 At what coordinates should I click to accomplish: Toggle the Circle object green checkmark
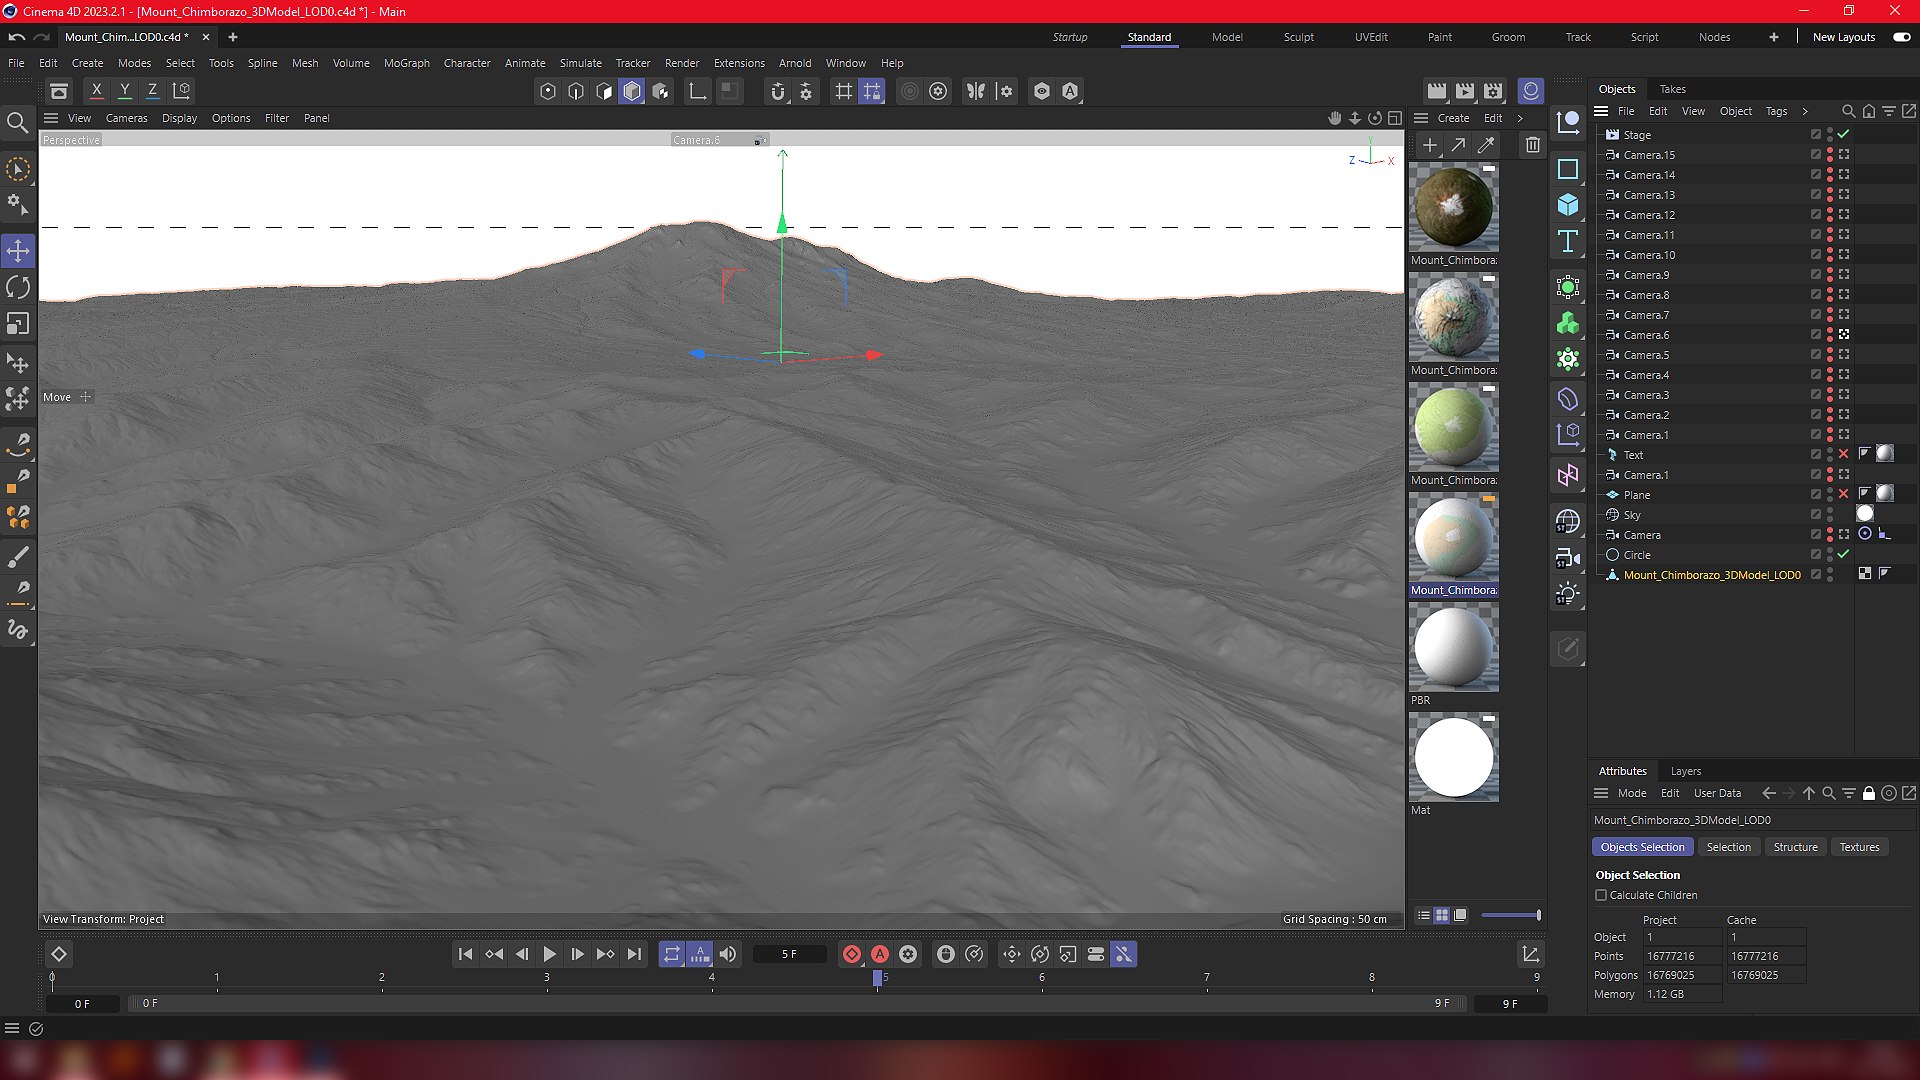point(1843,554)
